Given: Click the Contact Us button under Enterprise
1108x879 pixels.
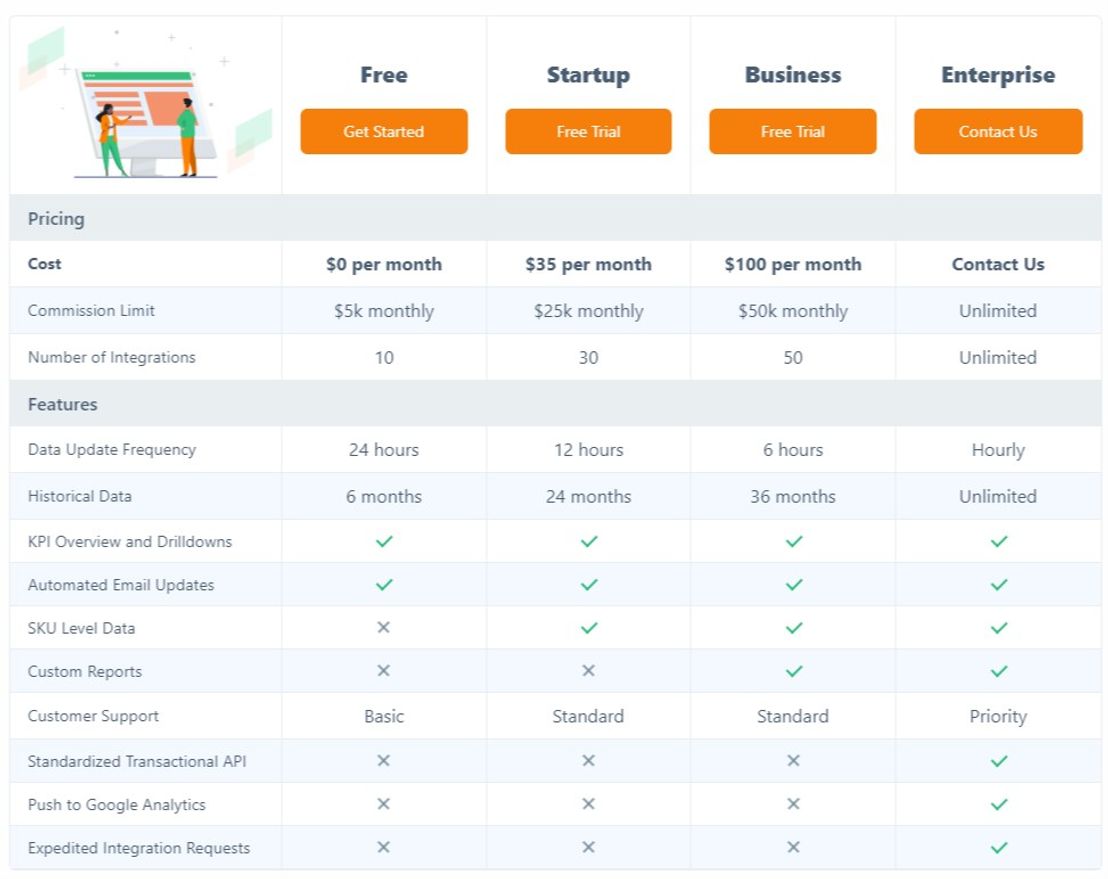Looking at the screenshot, I should 998,131.
